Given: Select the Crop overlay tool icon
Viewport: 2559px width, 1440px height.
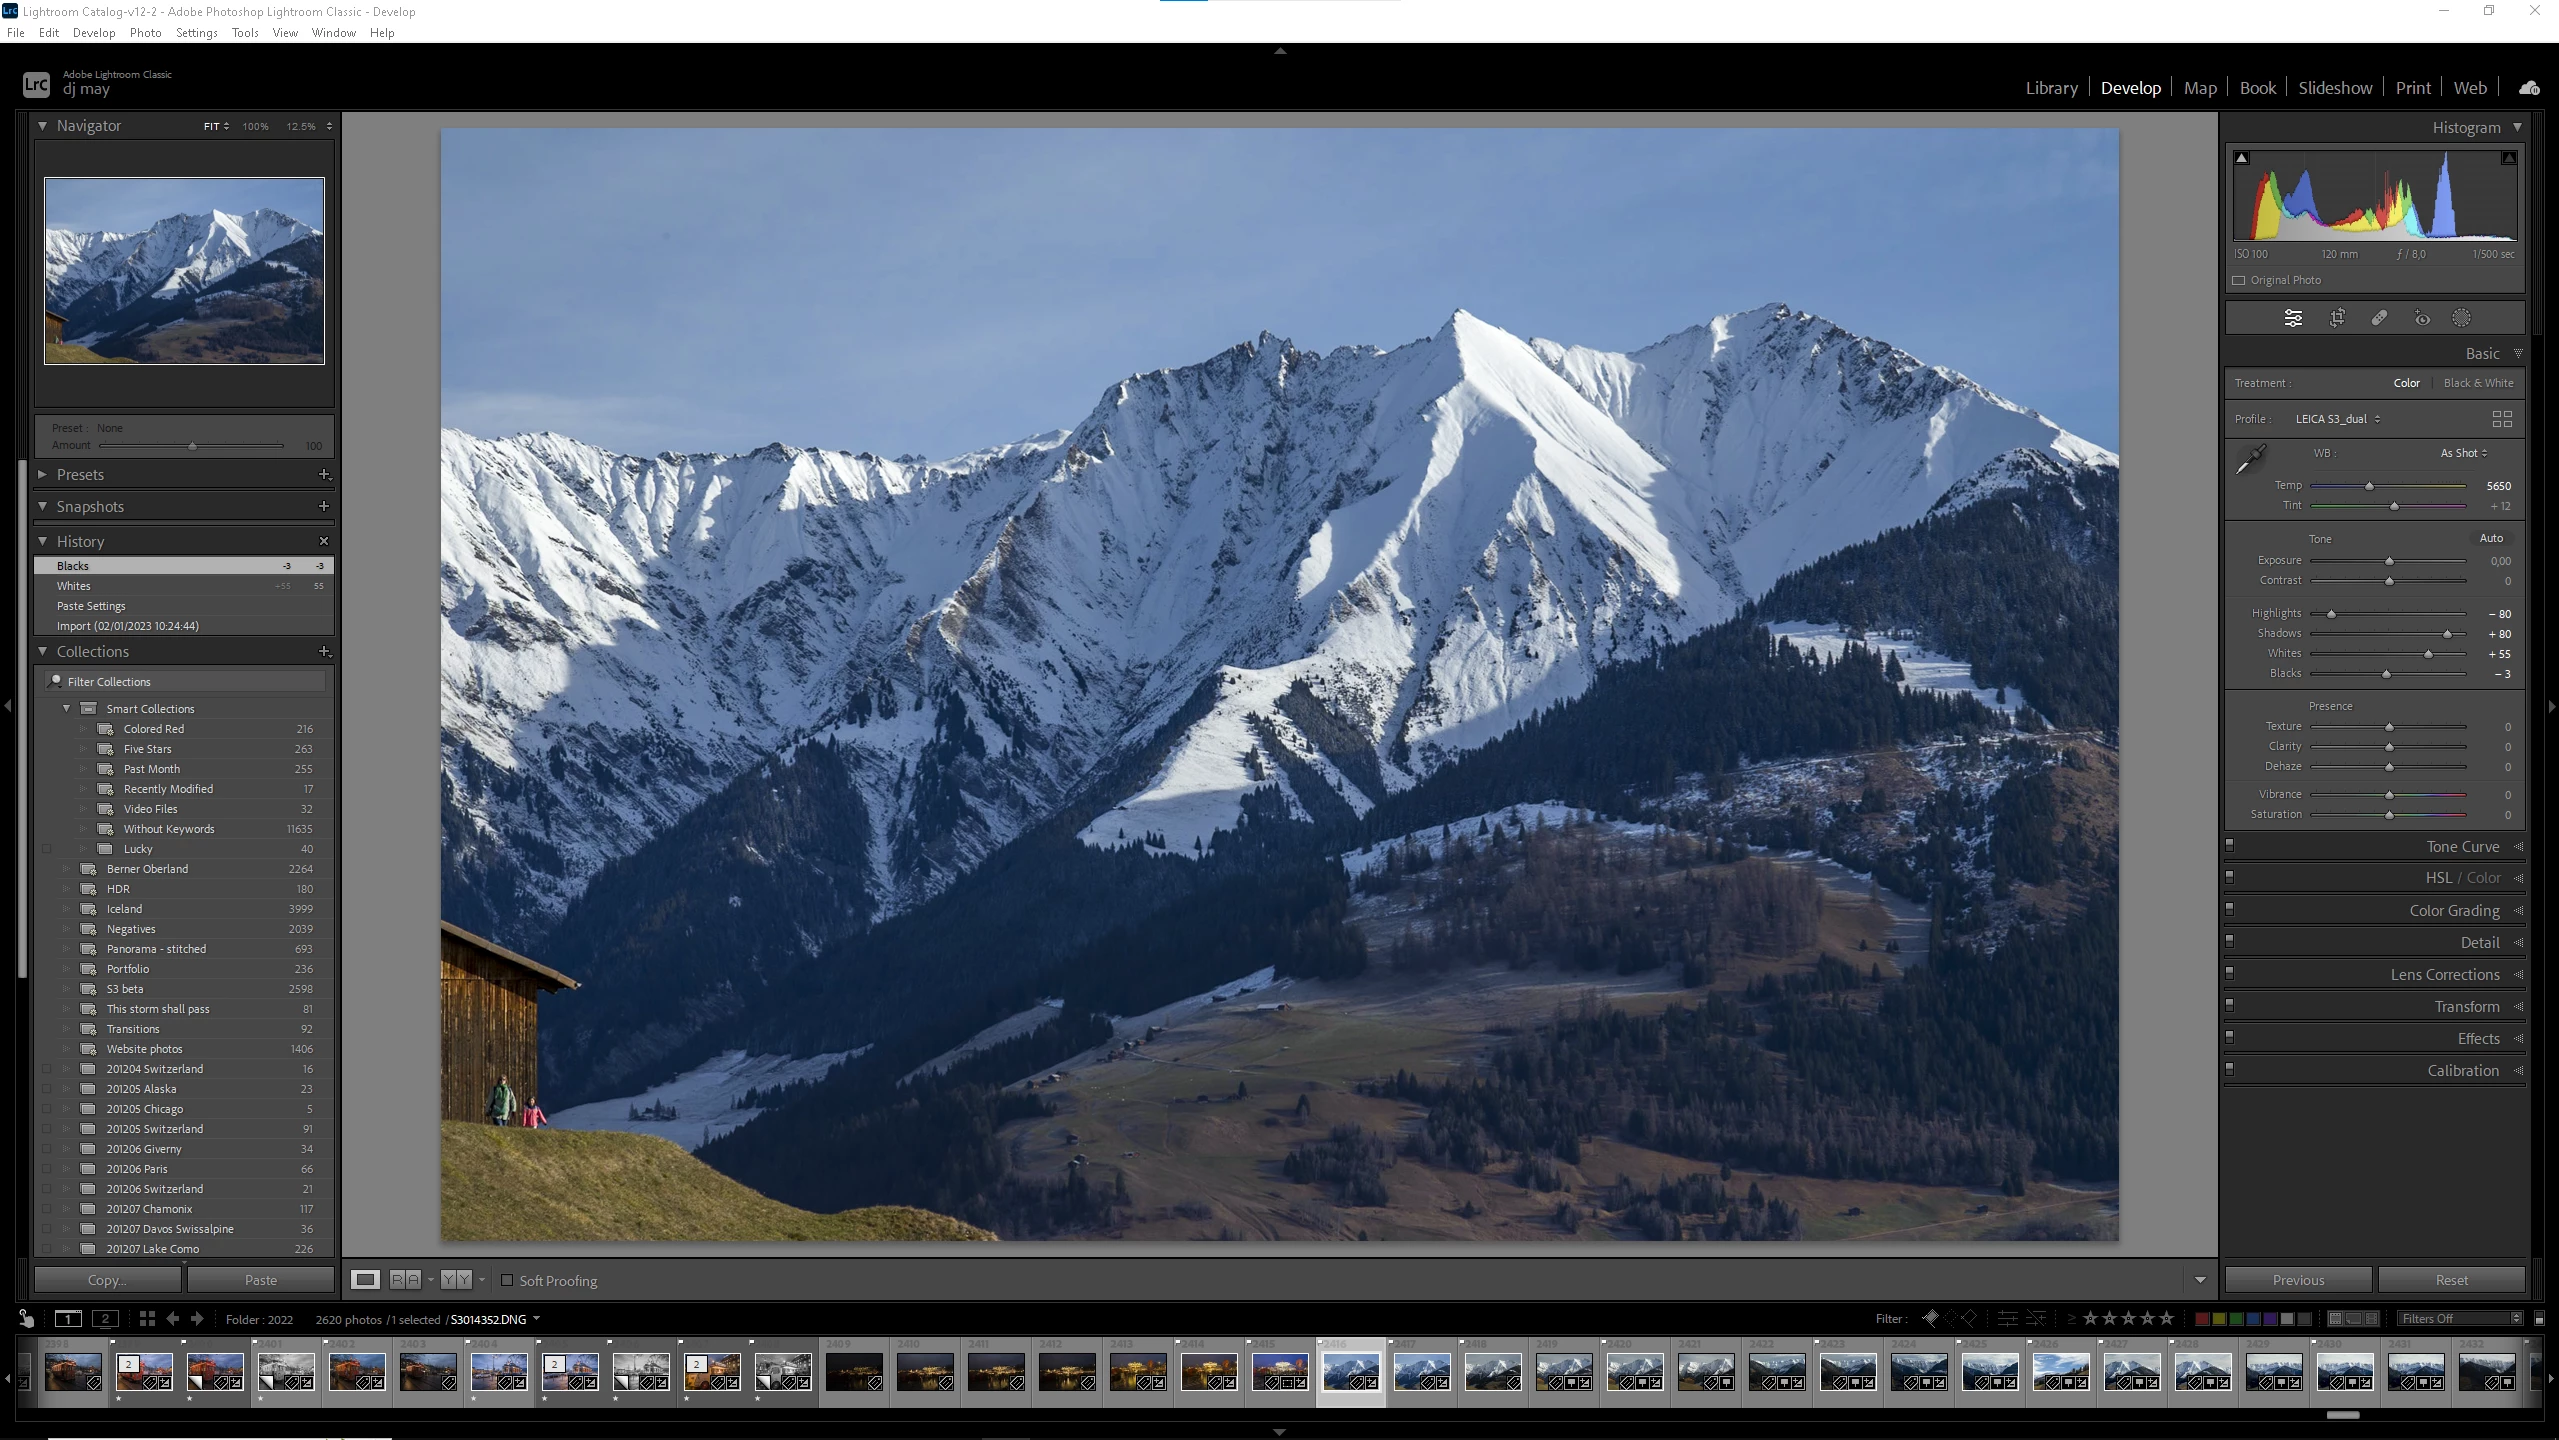Looking at the screenshot, I should pos(2337,318).
